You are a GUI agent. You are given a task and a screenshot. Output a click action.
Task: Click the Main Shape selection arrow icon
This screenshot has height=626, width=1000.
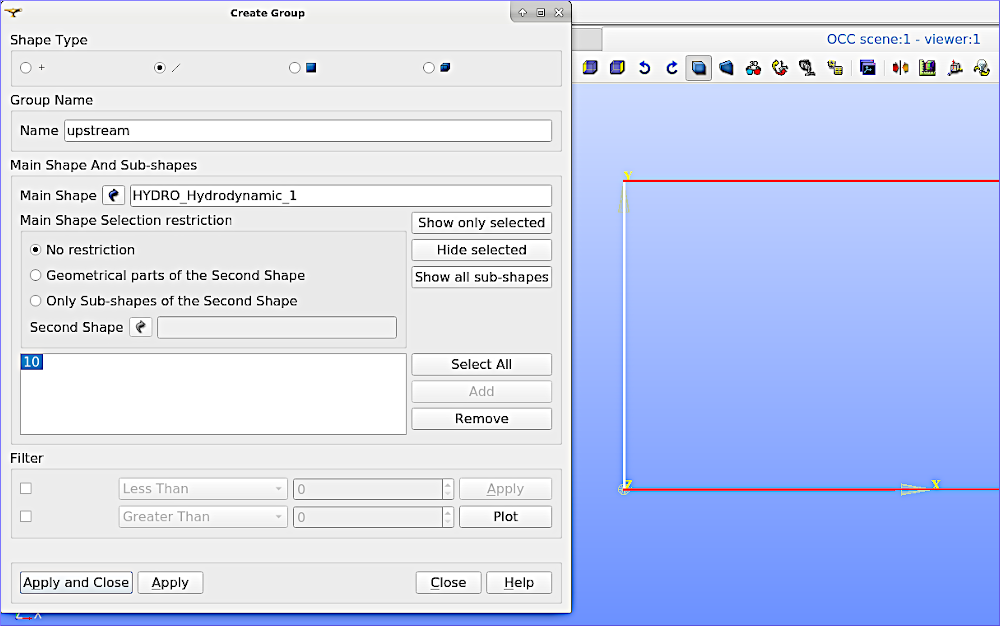[x=113, y=195]
